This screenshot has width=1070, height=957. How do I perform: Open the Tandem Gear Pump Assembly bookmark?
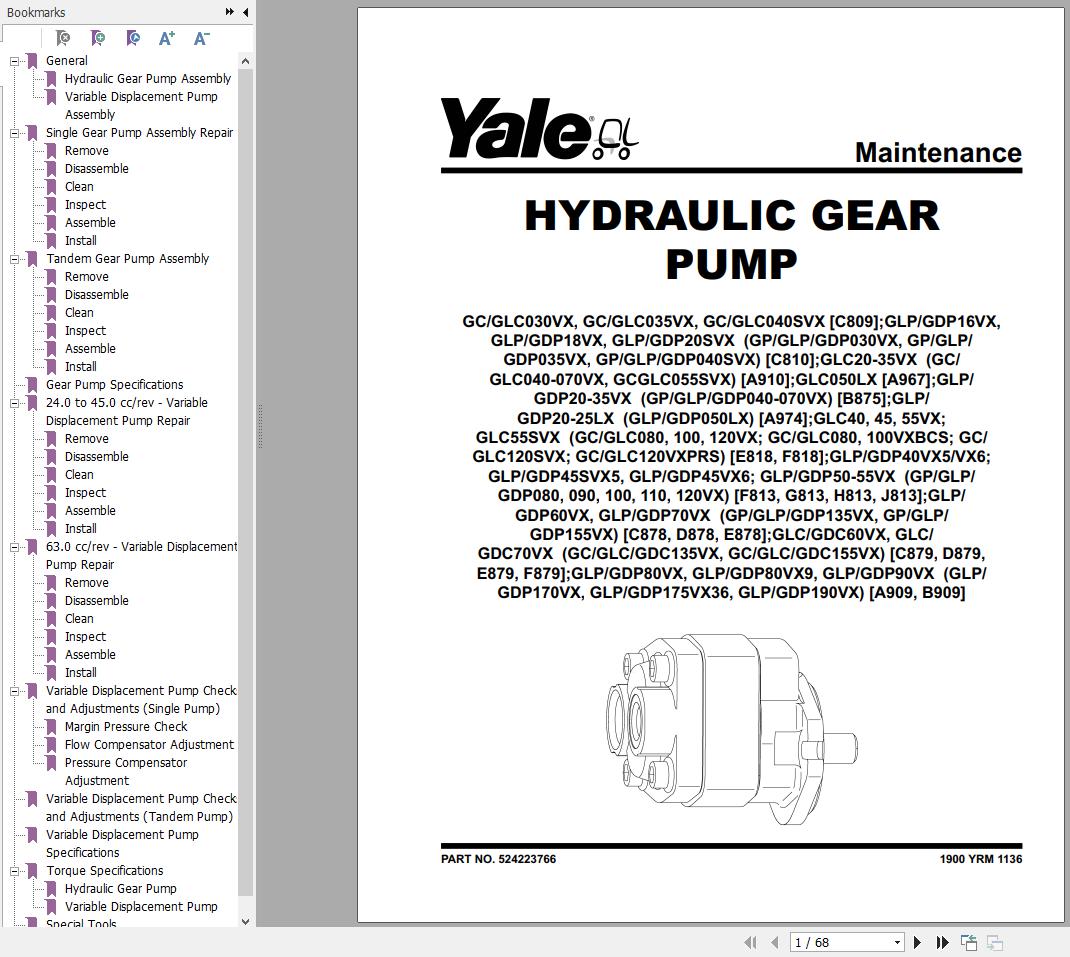tap(127, 259)
